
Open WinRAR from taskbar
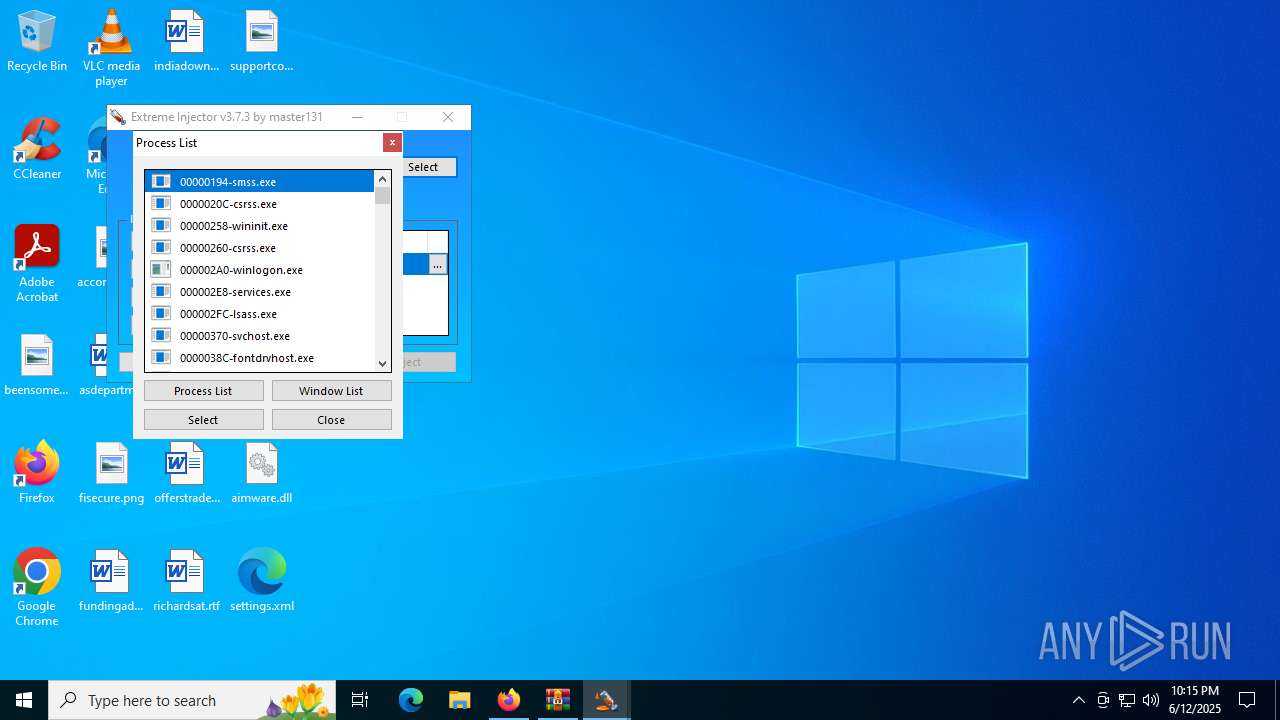point(557,700)
